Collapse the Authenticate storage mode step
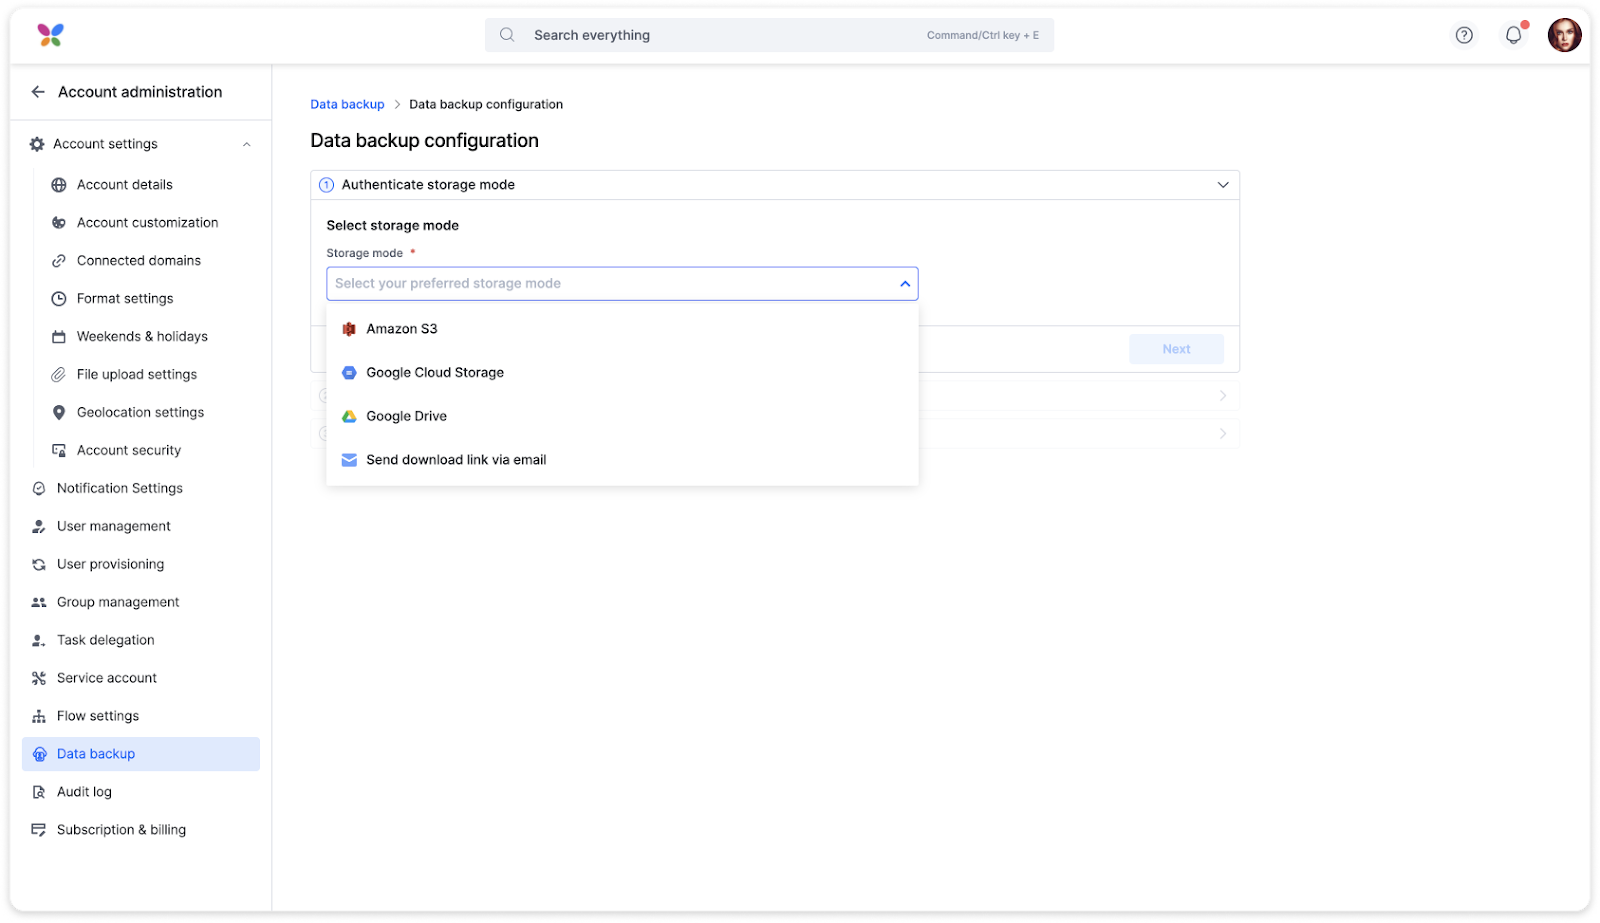 (x=1223, y=185)
